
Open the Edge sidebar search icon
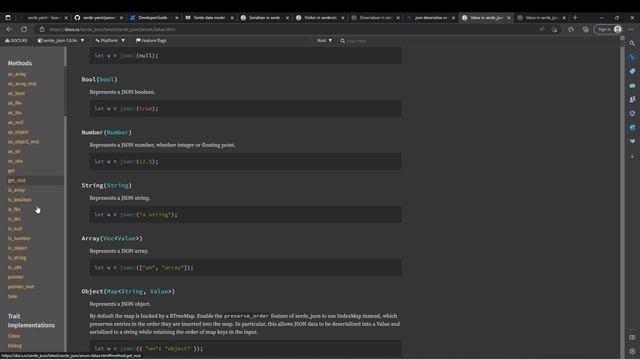tap(632, 43)
